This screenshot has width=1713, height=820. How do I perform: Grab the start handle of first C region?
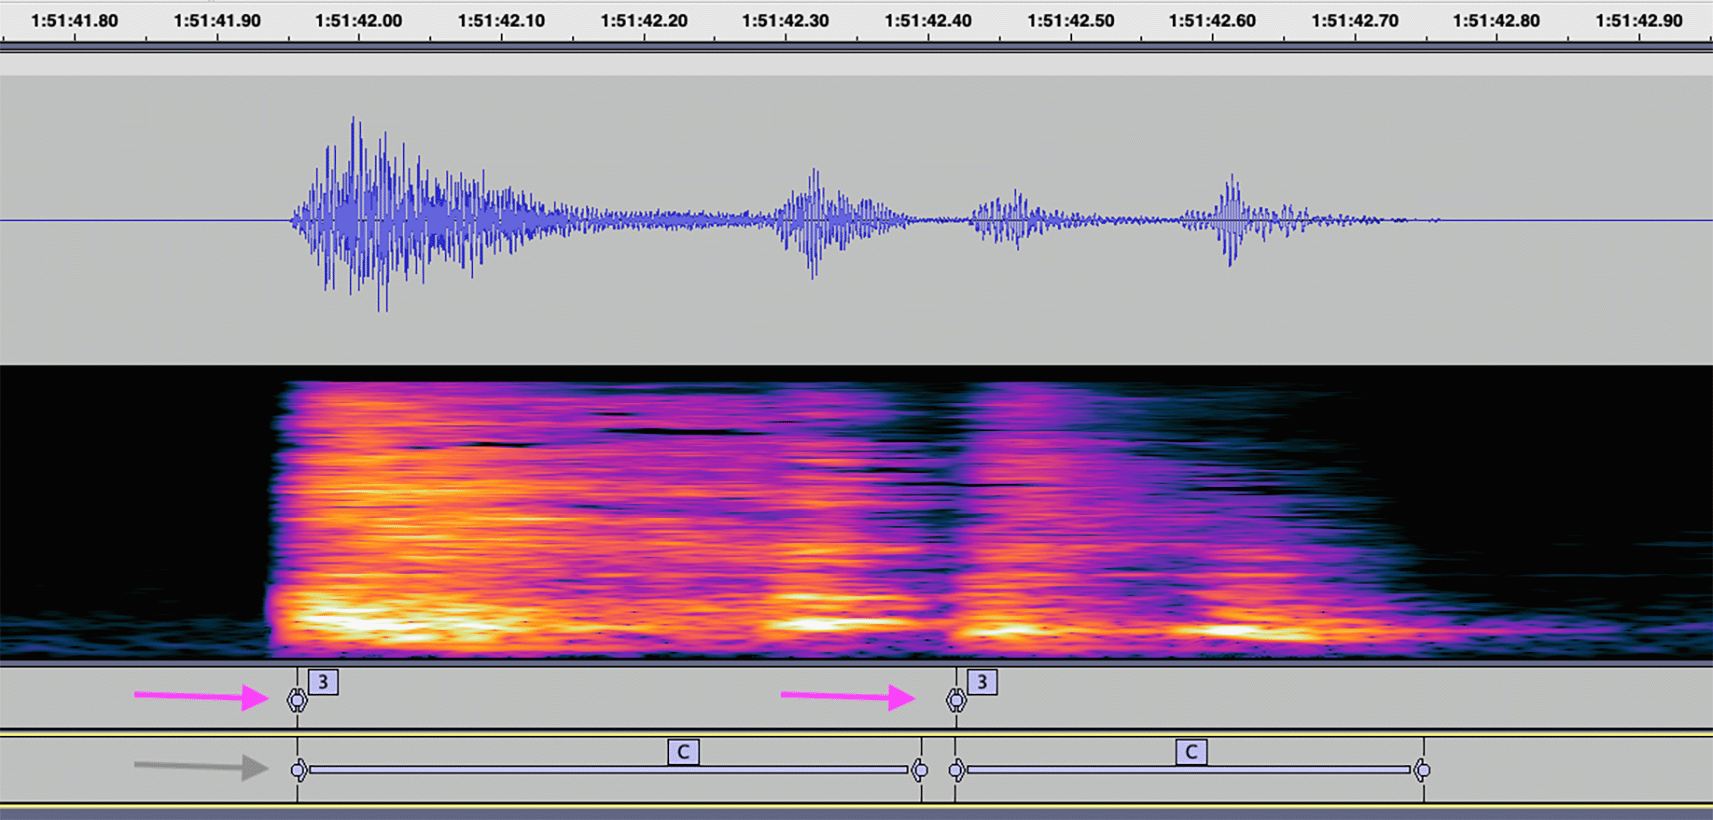[298, 770]
